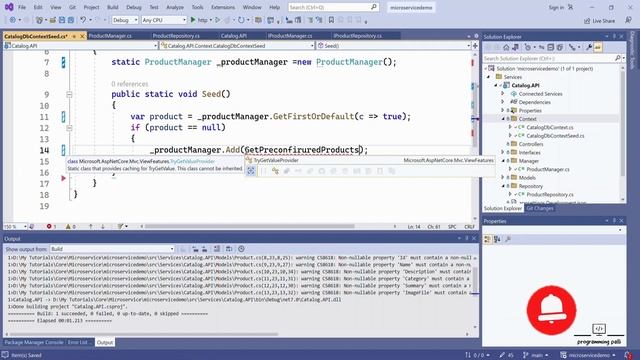The height and width of the screenshot is (360, 640).
Task: Open the Extensions menu
Action: 223,7
